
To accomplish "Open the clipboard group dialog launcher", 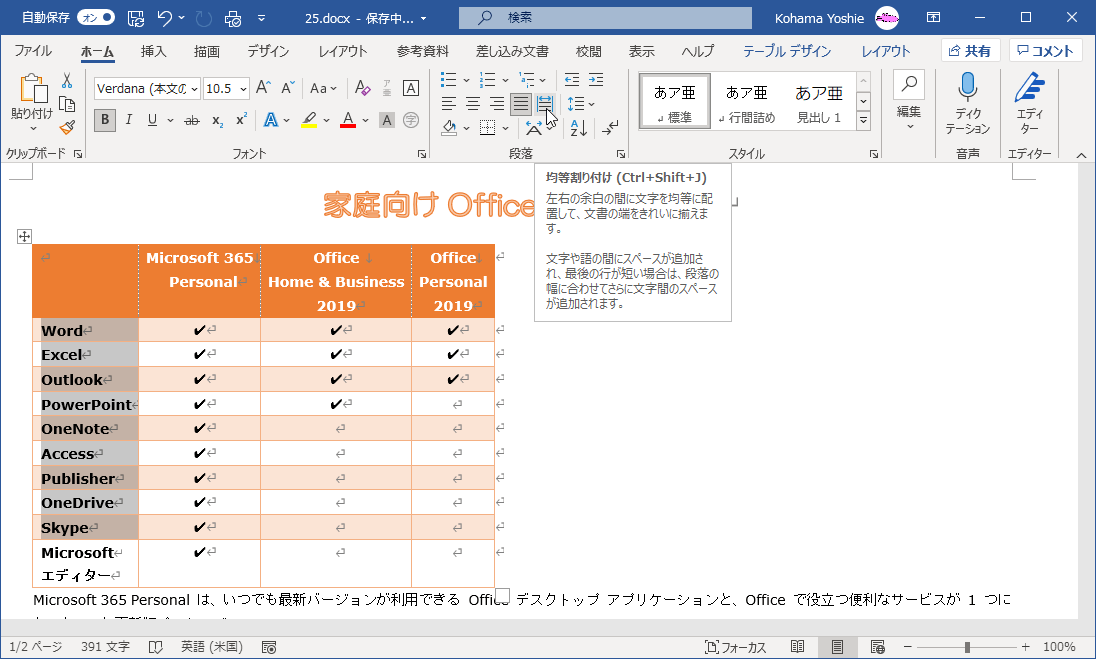I will pyautogui.click(x=78, y=154).
